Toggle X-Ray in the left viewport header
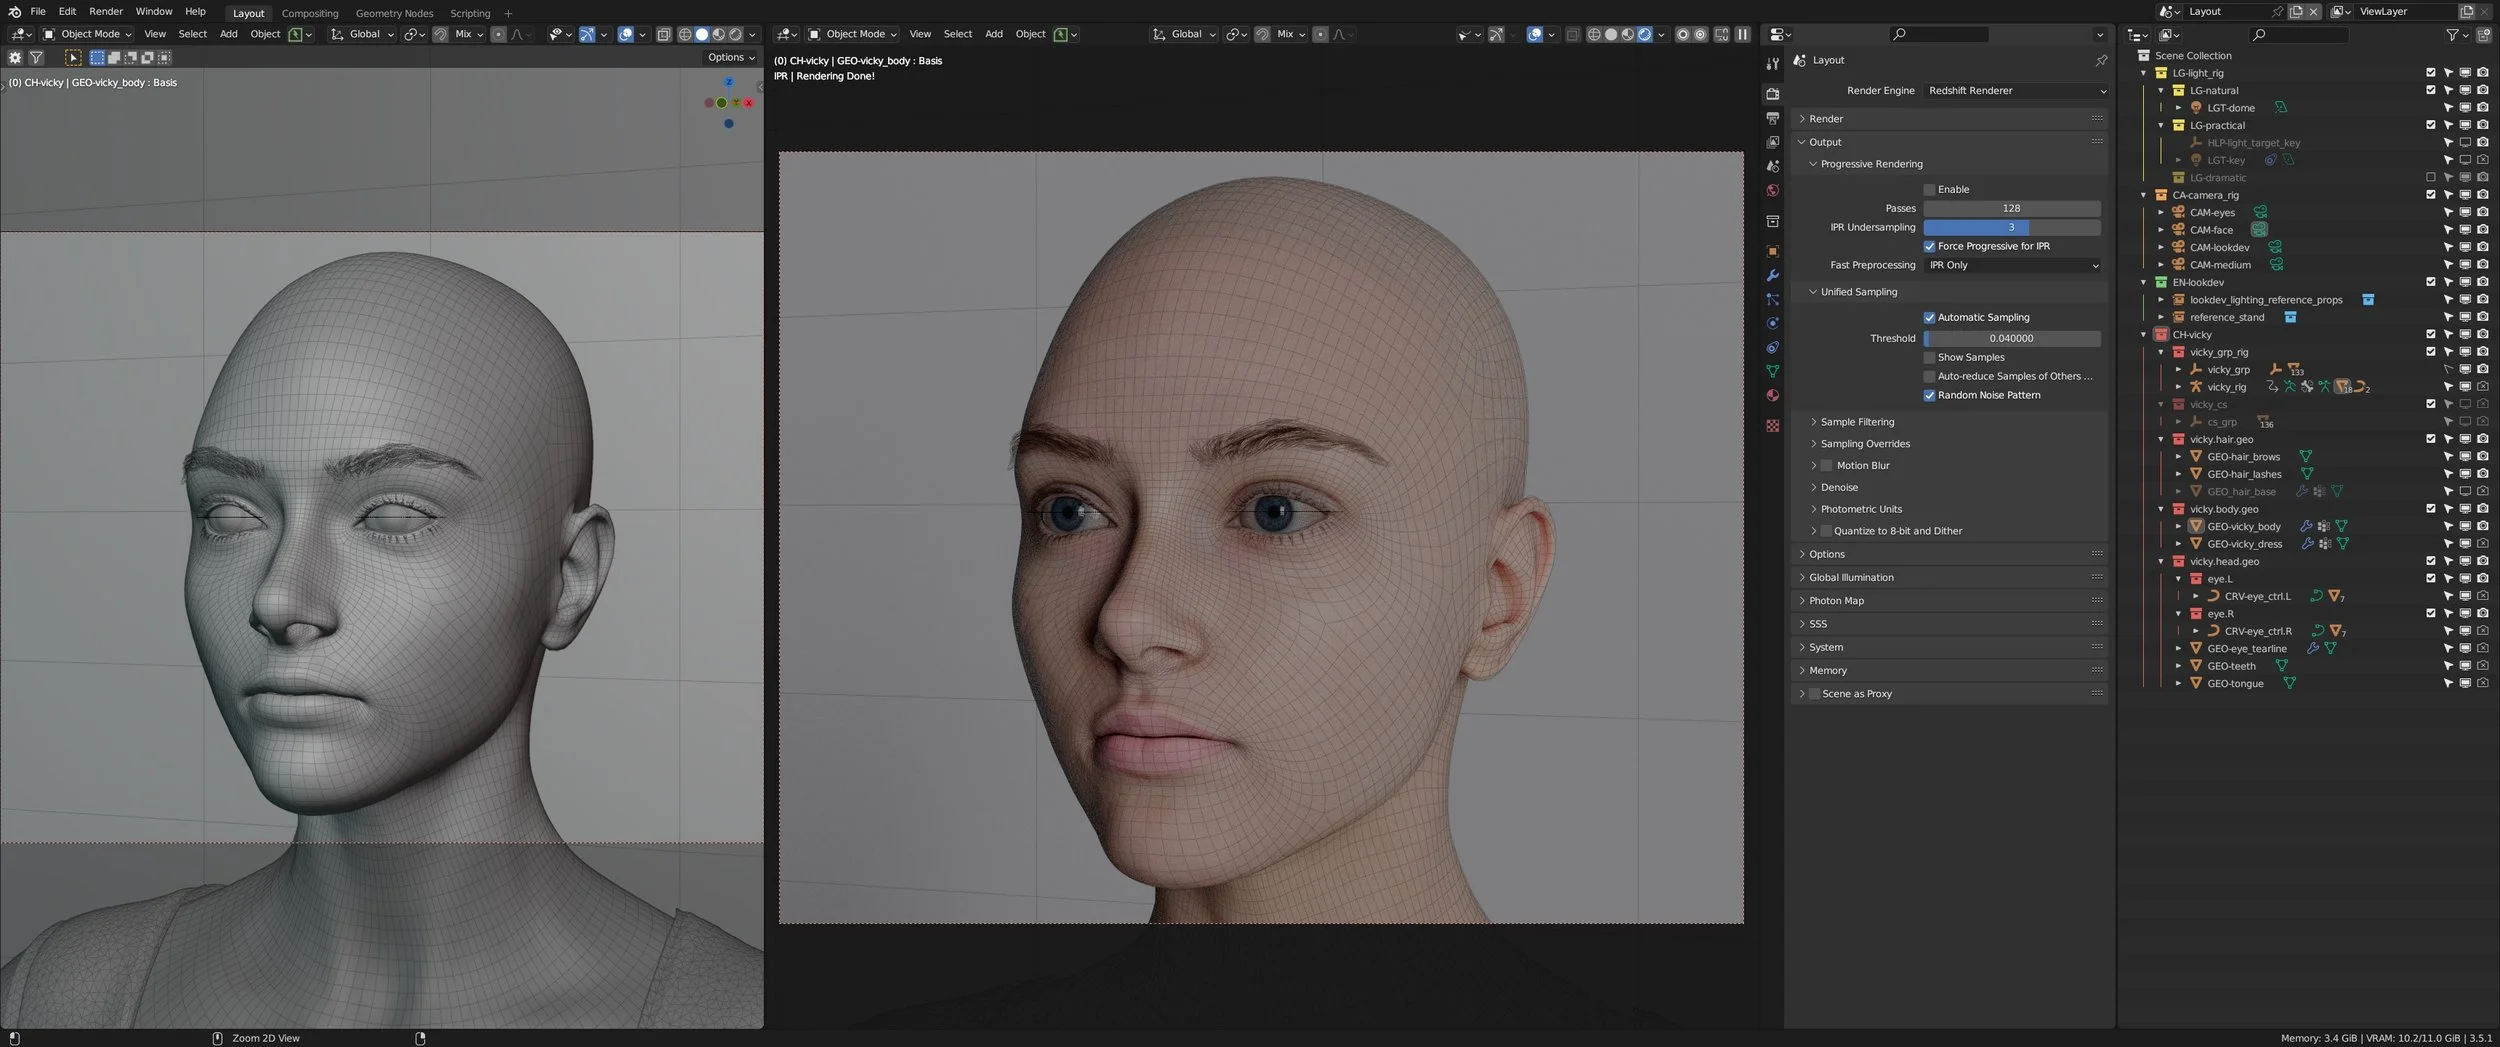 pos(664,34)
